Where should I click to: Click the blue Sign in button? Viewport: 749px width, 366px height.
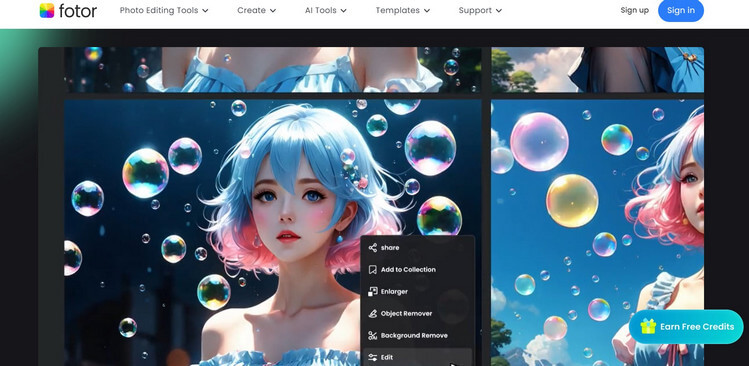[681, 11]
